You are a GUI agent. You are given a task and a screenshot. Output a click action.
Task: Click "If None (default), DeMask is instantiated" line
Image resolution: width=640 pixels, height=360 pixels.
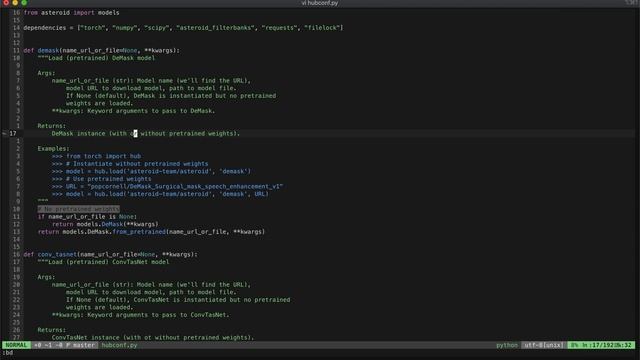pyautogui.click(x=171, y=96)
